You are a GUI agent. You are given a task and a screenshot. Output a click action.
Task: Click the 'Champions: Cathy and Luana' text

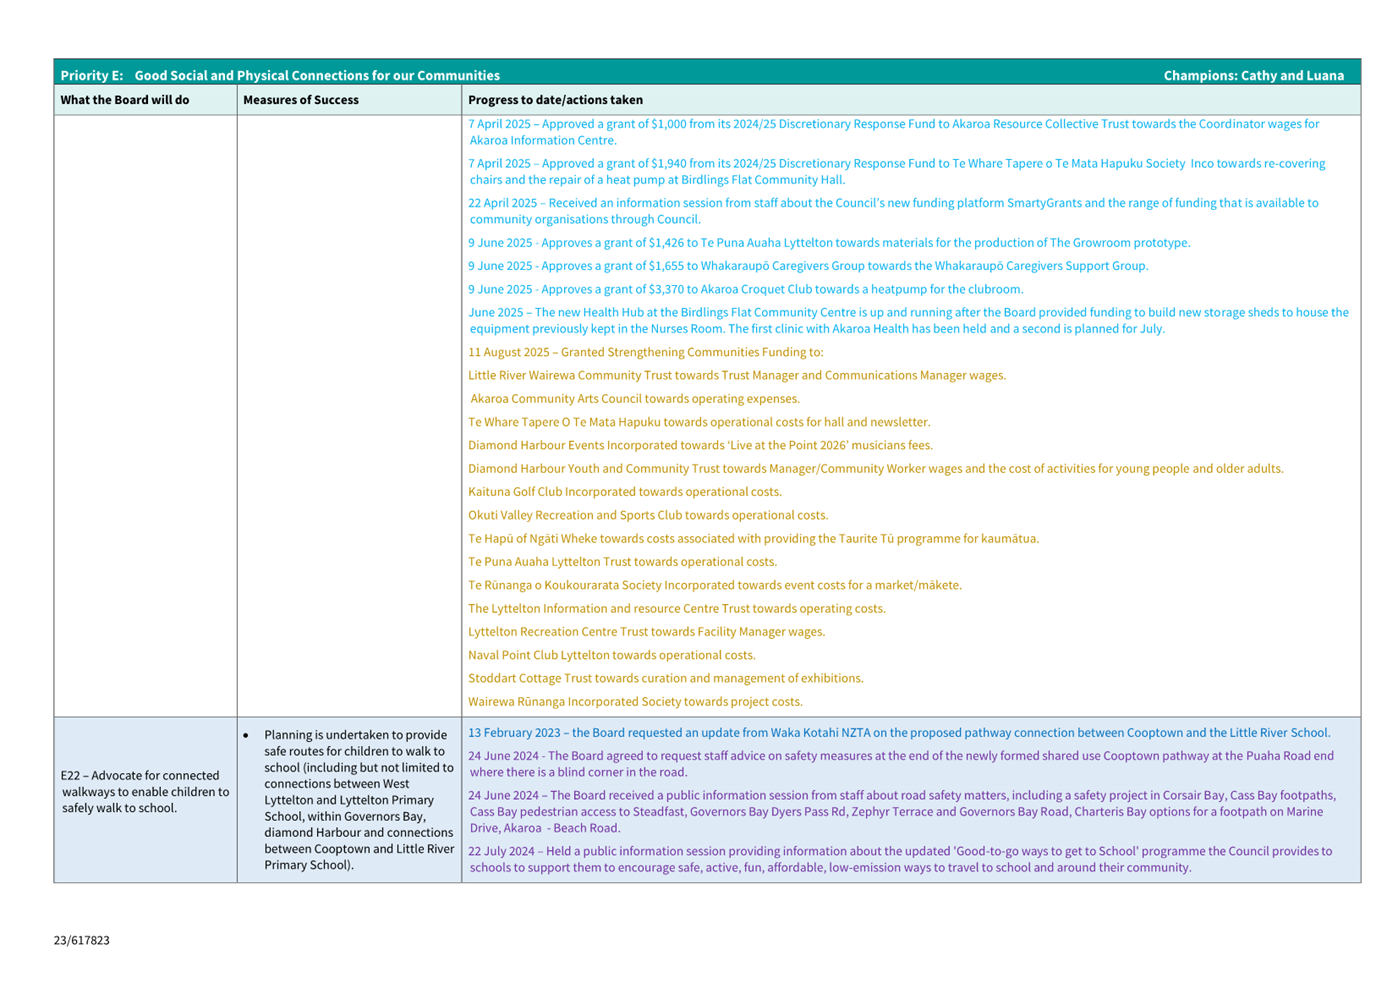1253,75
